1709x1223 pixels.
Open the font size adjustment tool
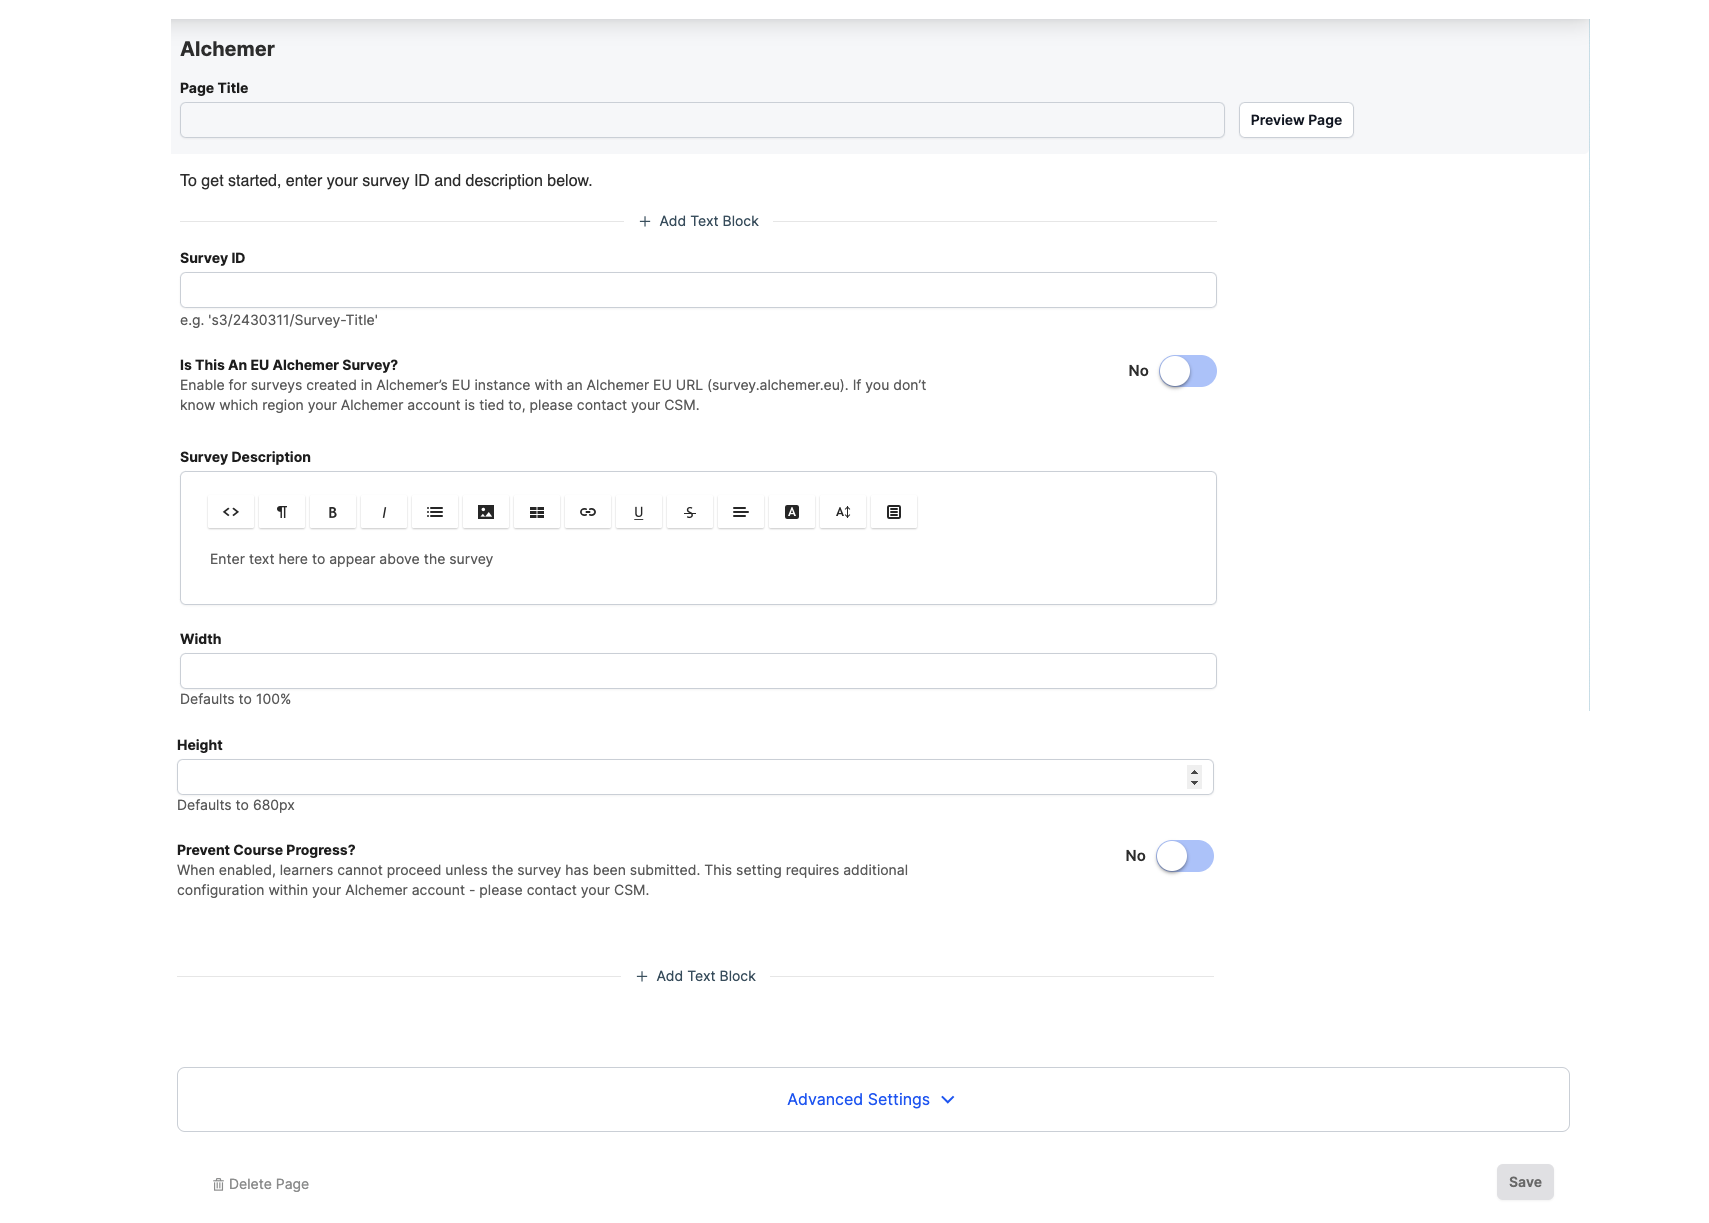click(842, 511)
